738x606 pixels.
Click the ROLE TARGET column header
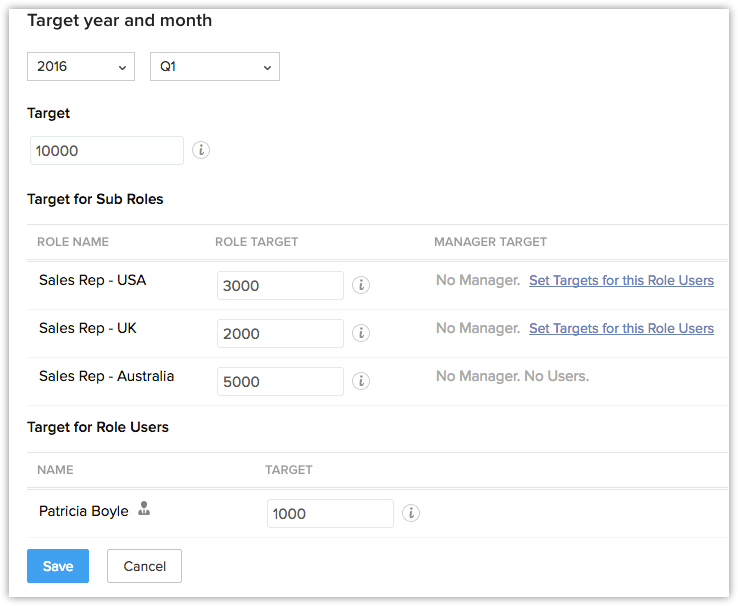[x=256, y=242]
